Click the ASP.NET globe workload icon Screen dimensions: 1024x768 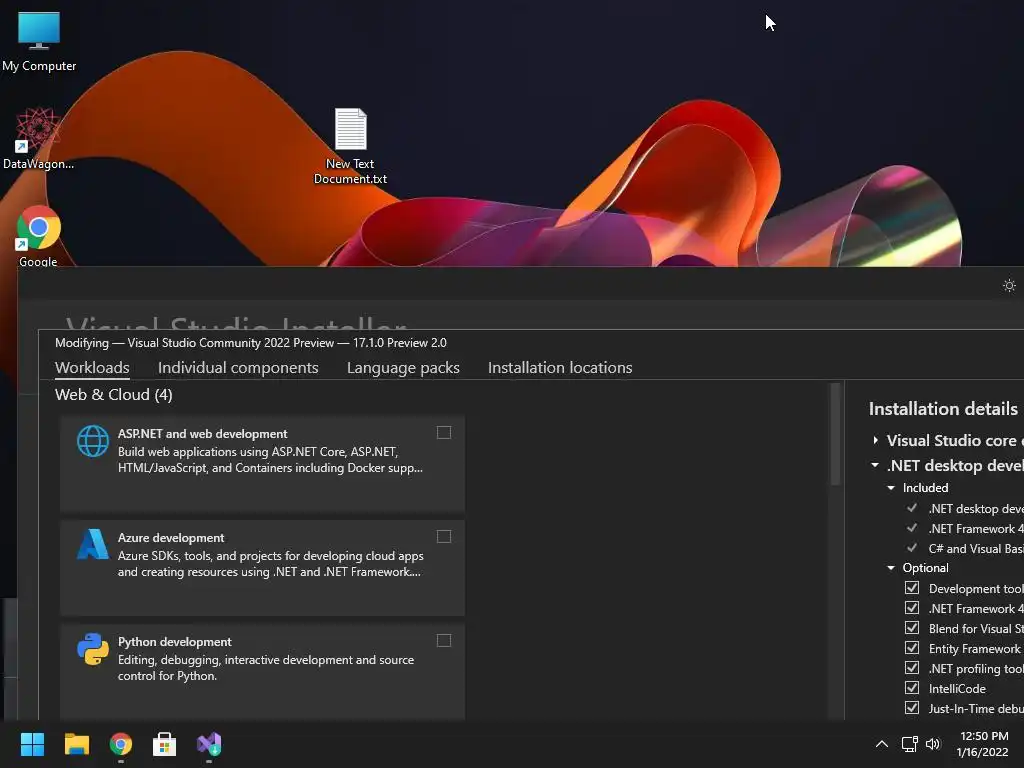pos(93,441)
